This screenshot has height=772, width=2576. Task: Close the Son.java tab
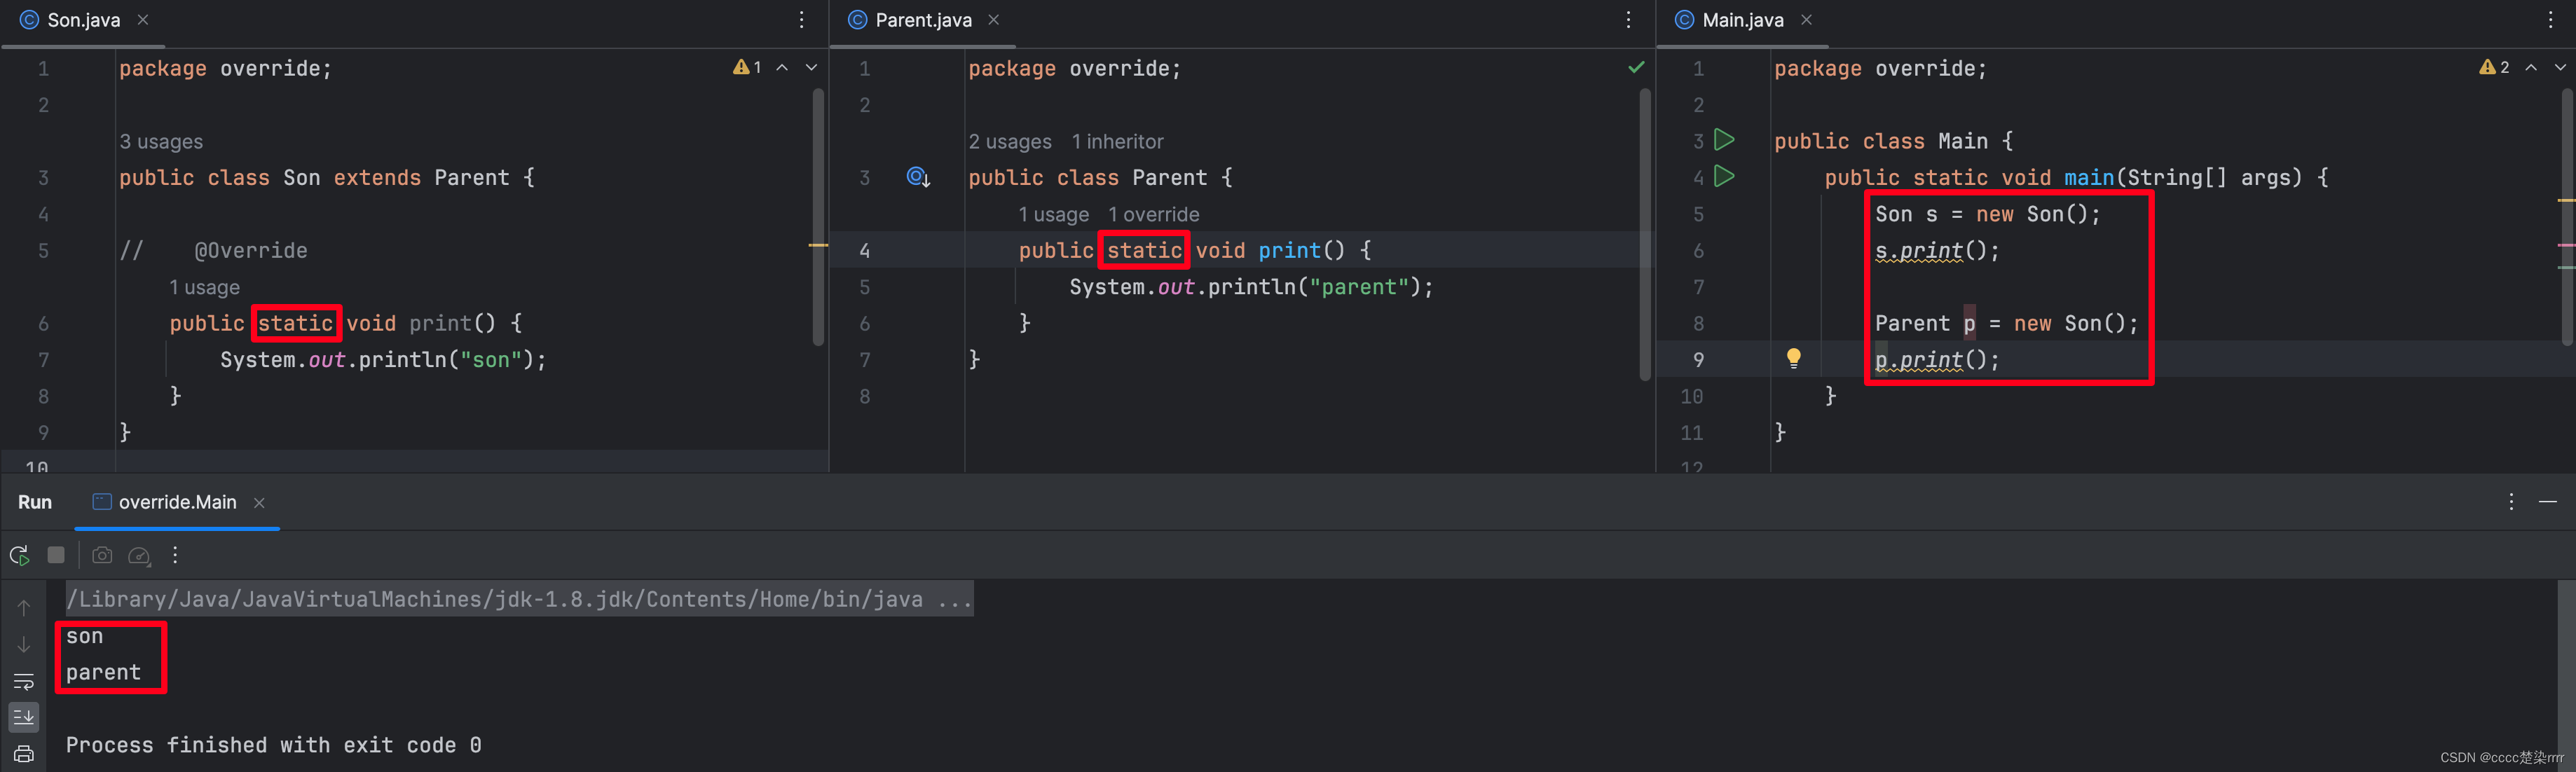click(143, 20)
